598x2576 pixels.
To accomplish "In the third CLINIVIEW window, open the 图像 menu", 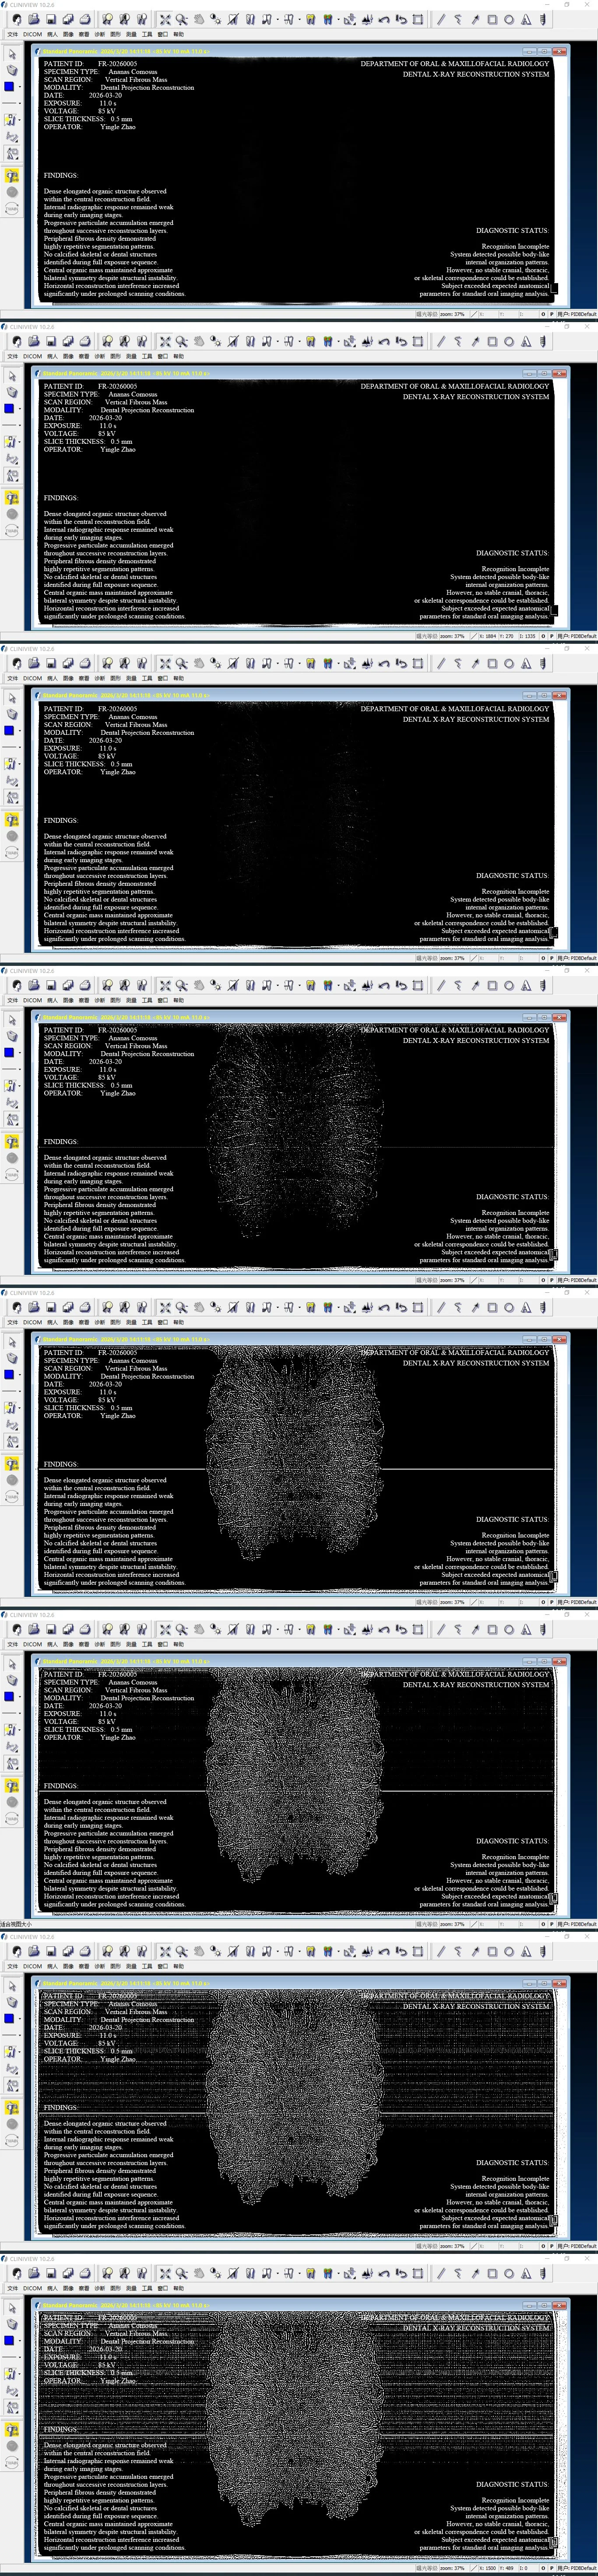I will pyautogui.click(x=68, y=678).
